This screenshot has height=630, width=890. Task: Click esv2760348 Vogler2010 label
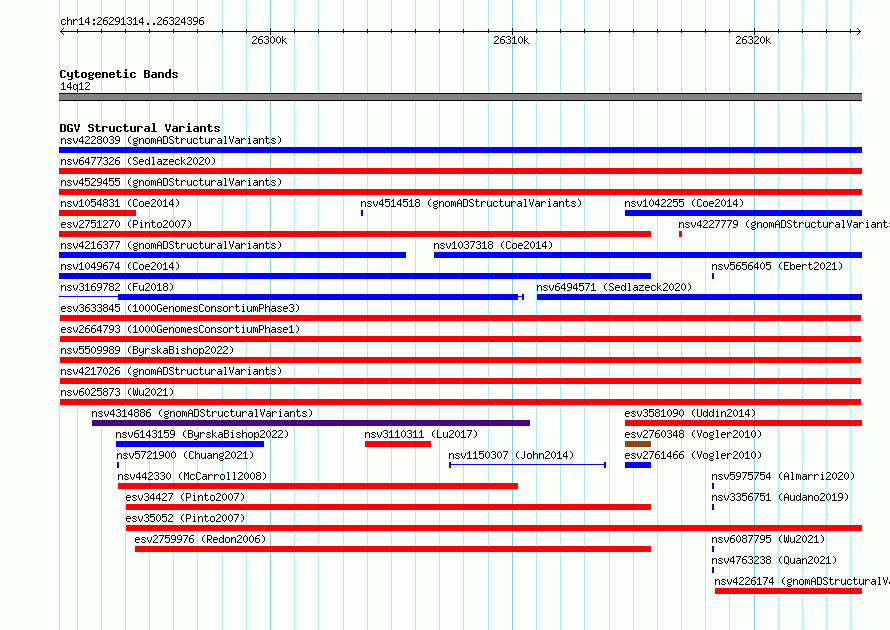click(x=693, y=434)
